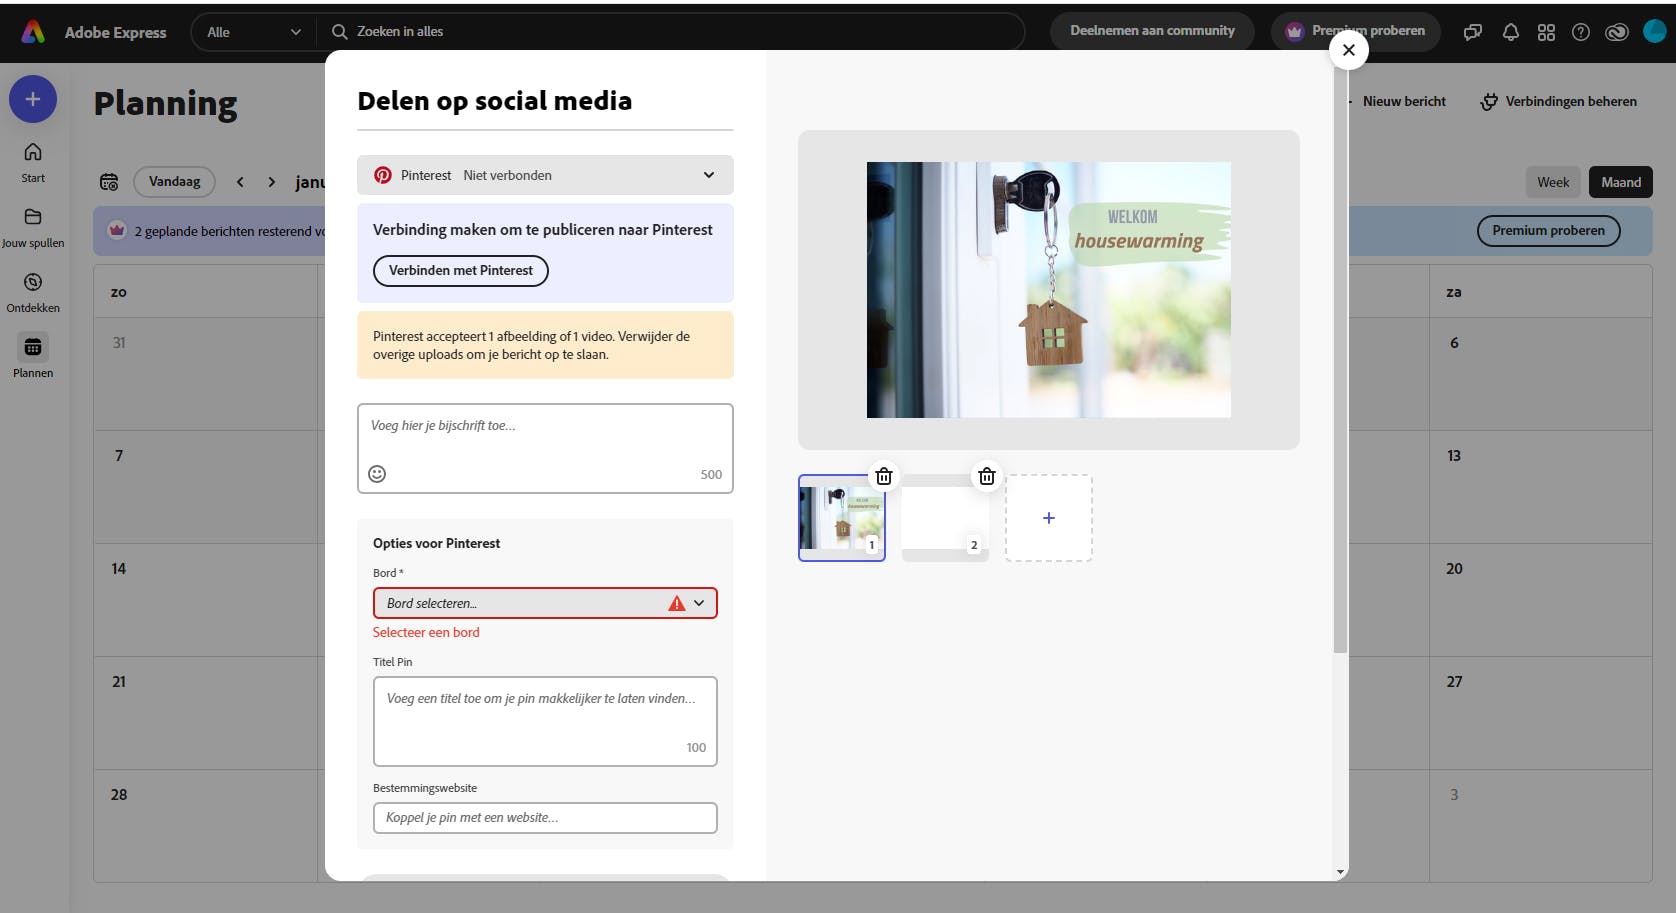Open the Alle search filter dropdown
1676x913 pixels.
(253, 32)
